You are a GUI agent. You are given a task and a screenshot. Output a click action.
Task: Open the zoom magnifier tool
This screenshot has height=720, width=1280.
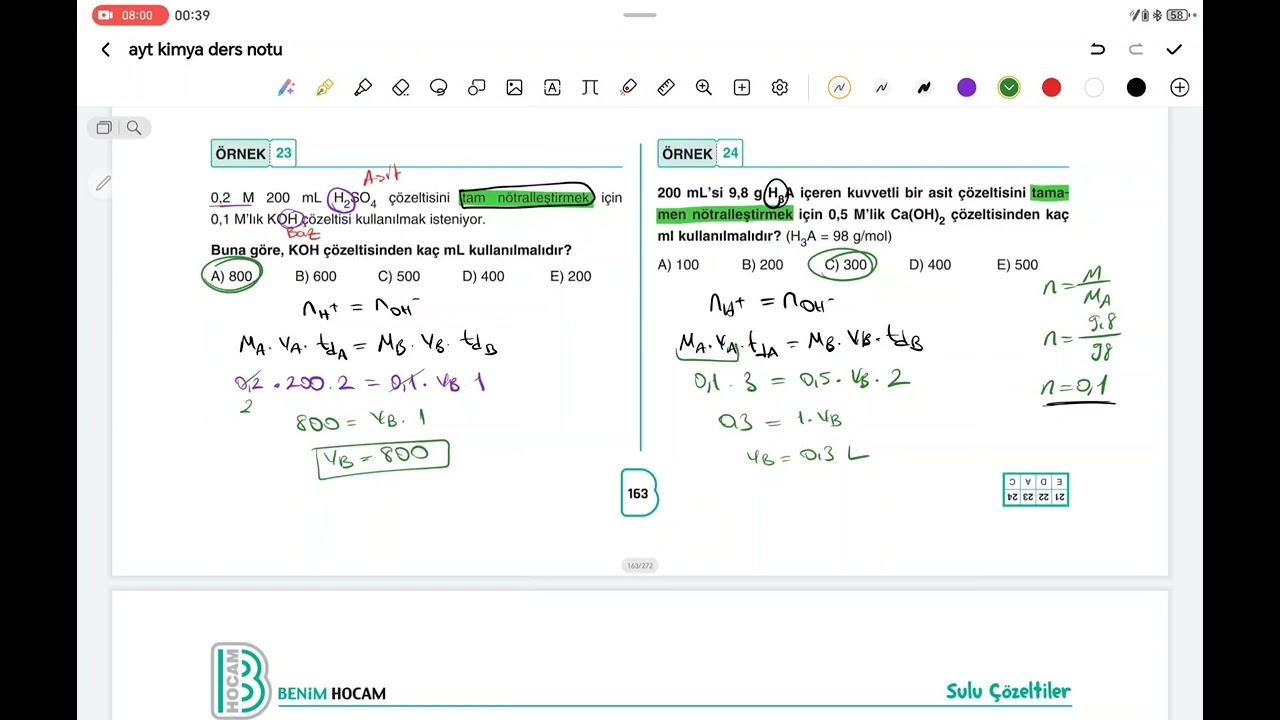point(704,88)
